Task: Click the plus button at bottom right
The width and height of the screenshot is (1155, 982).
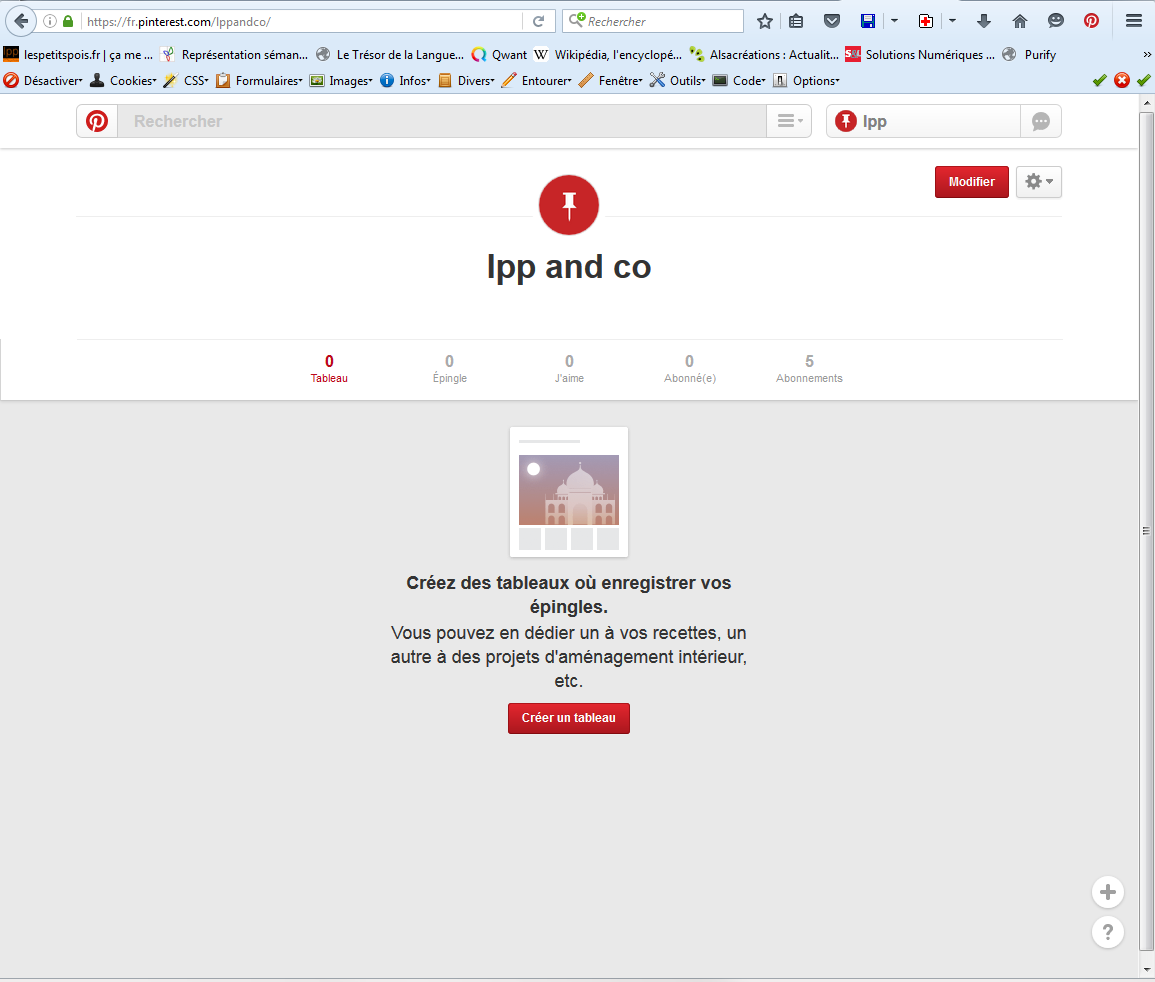Action: [1107, 892]
